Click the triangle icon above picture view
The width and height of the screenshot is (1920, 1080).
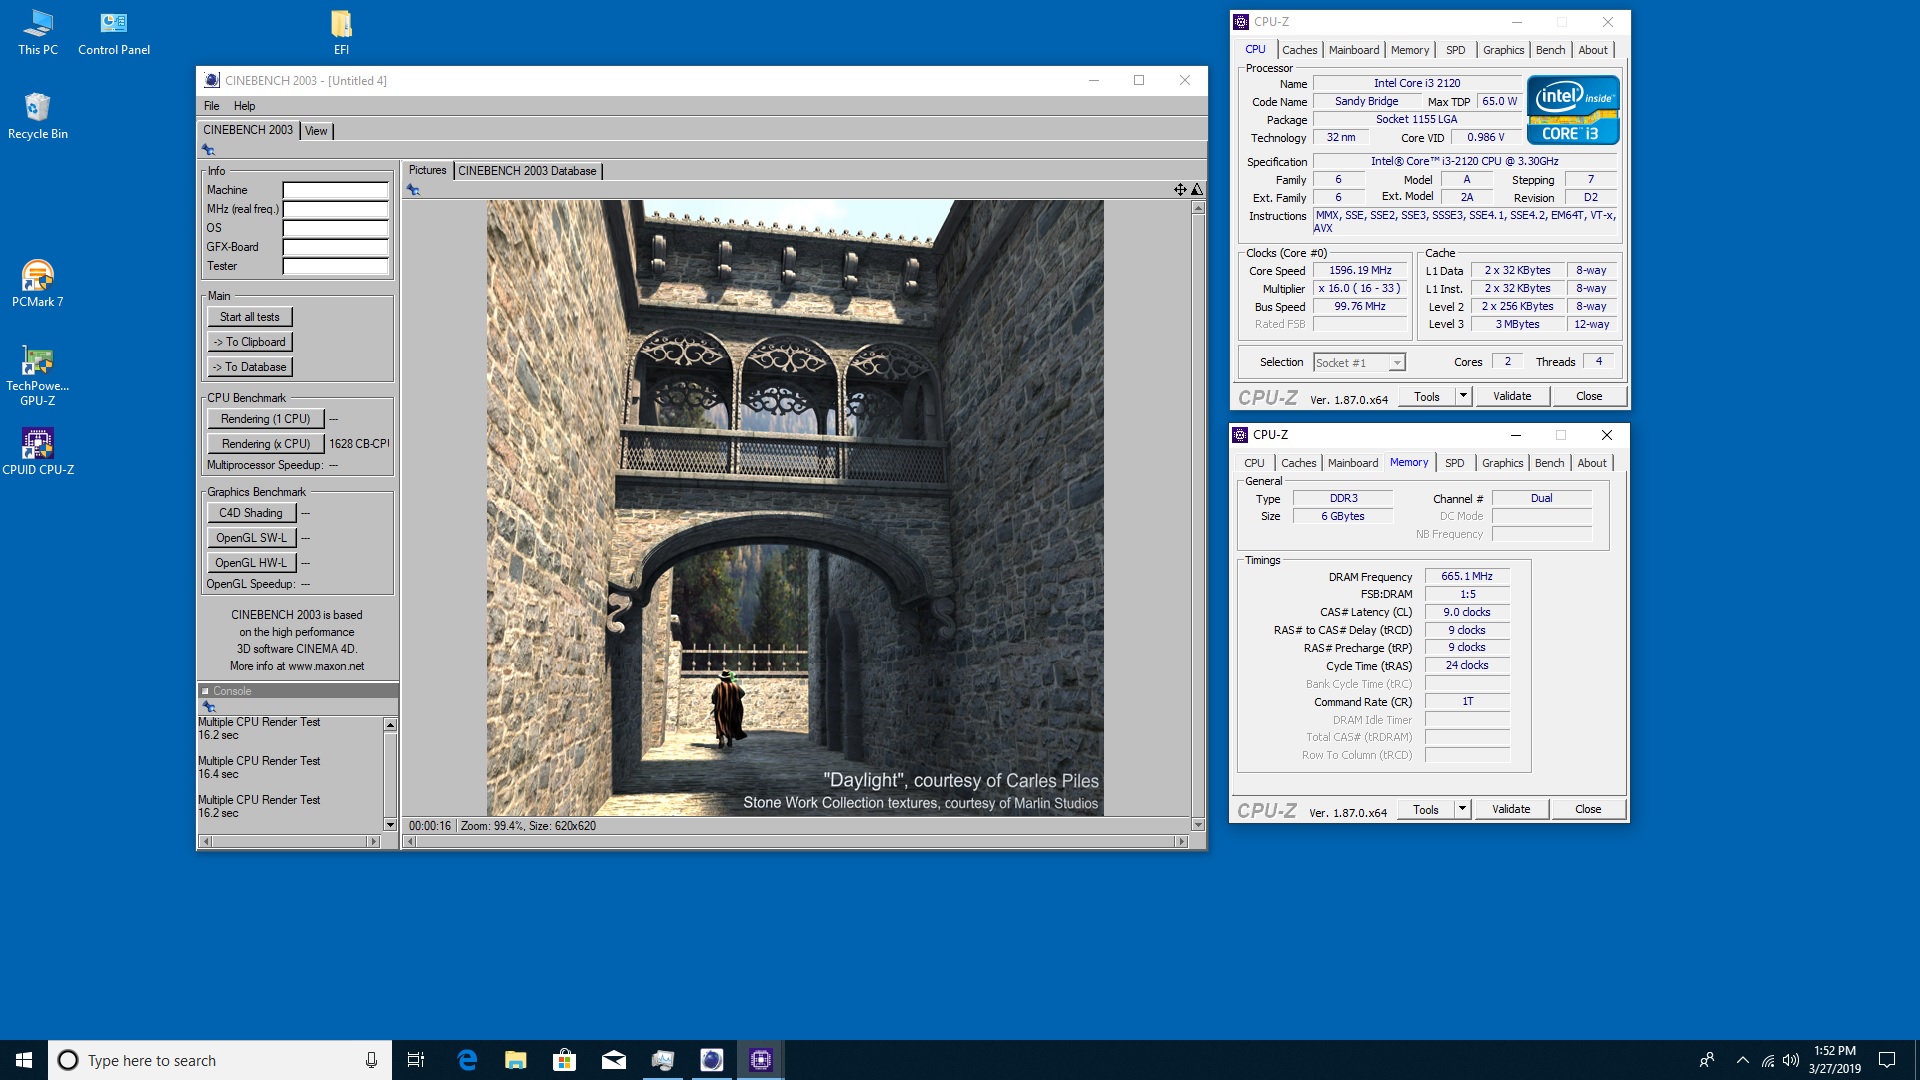tap(1197, 189)
